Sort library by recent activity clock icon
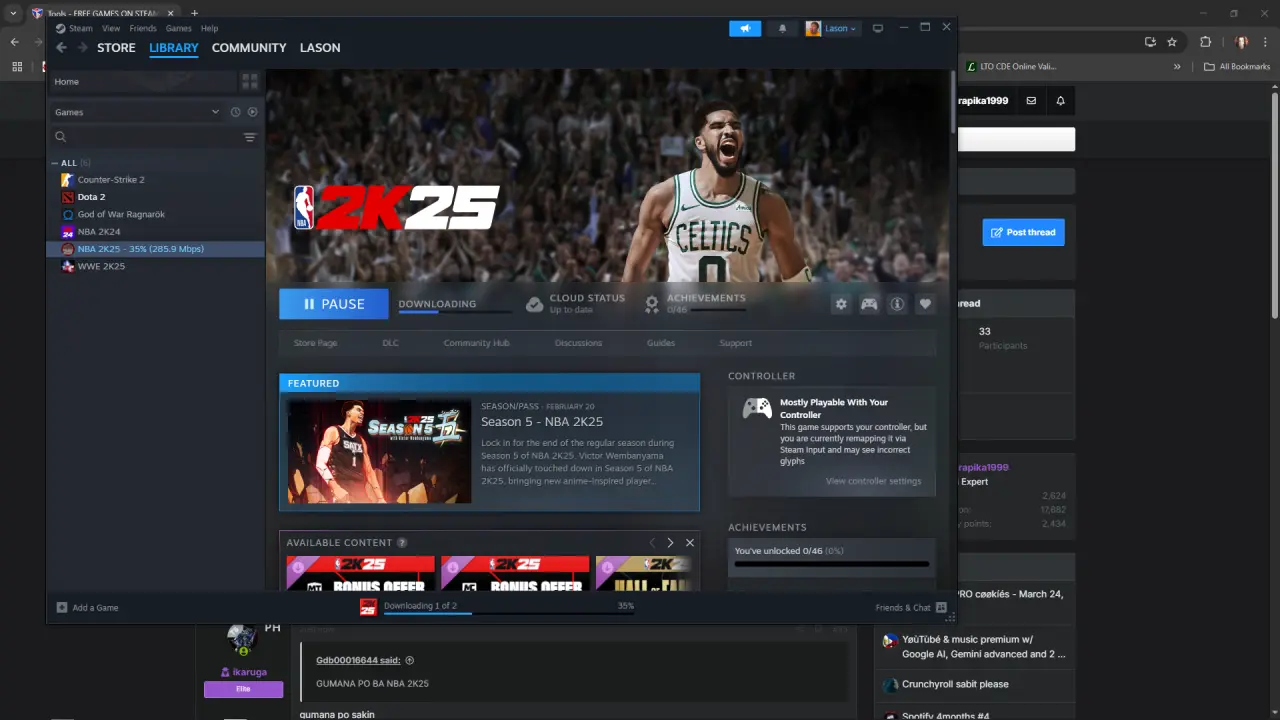Image resolution: width=1280 pixels, height=720 pixels. tap(235, 112)
